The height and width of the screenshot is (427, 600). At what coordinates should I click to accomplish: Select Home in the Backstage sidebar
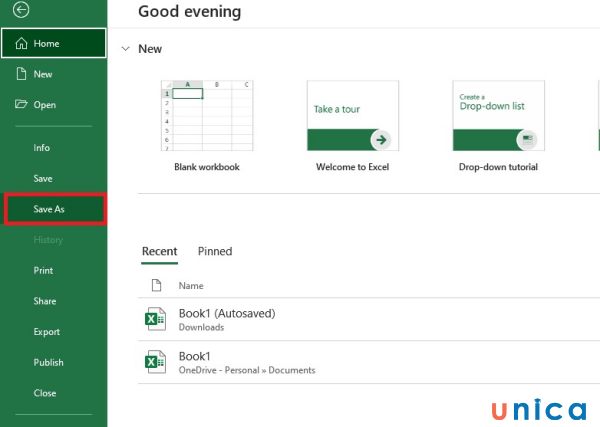click(54, 43)
